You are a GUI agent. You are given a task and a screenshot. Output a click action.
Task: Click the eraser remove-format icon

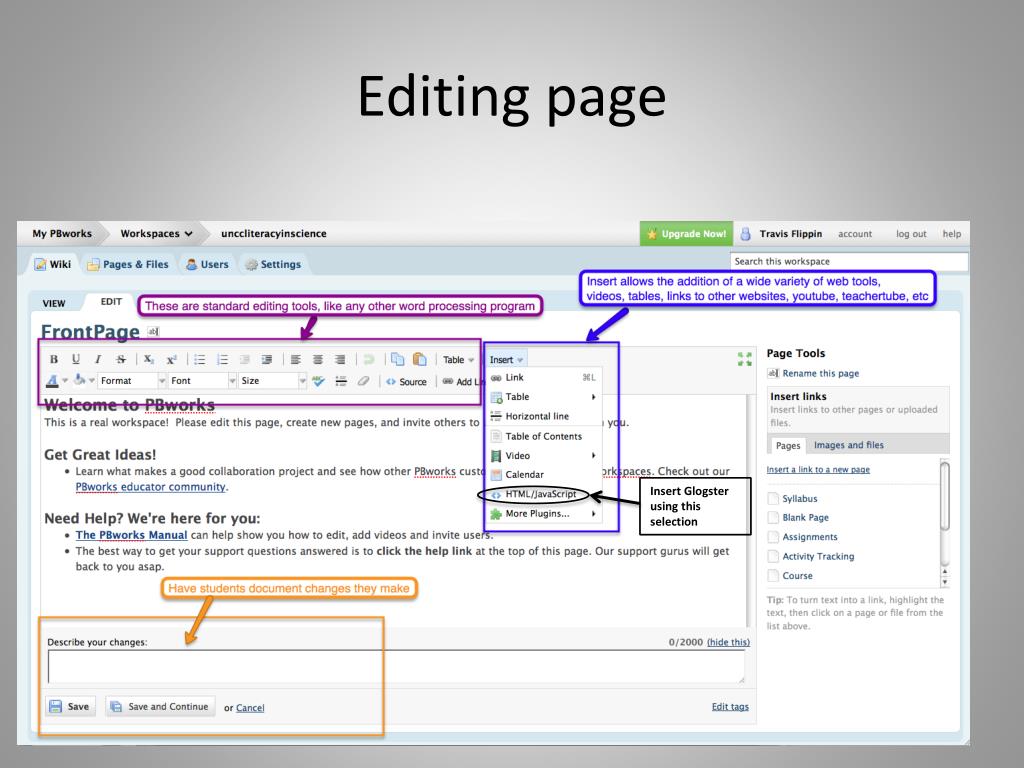click(363, 381)
